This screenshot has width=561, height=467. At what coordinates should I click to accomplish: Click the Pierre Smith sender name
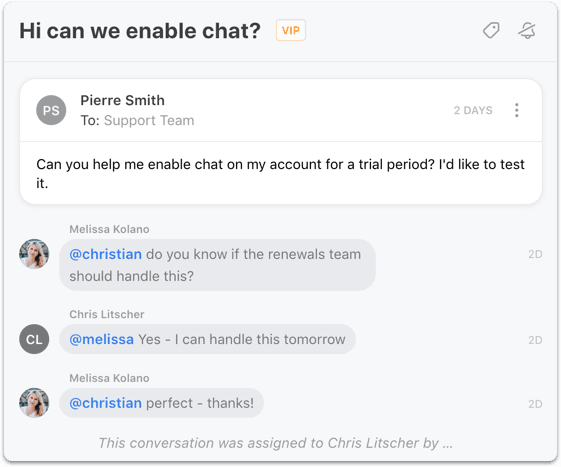[122, 101]
